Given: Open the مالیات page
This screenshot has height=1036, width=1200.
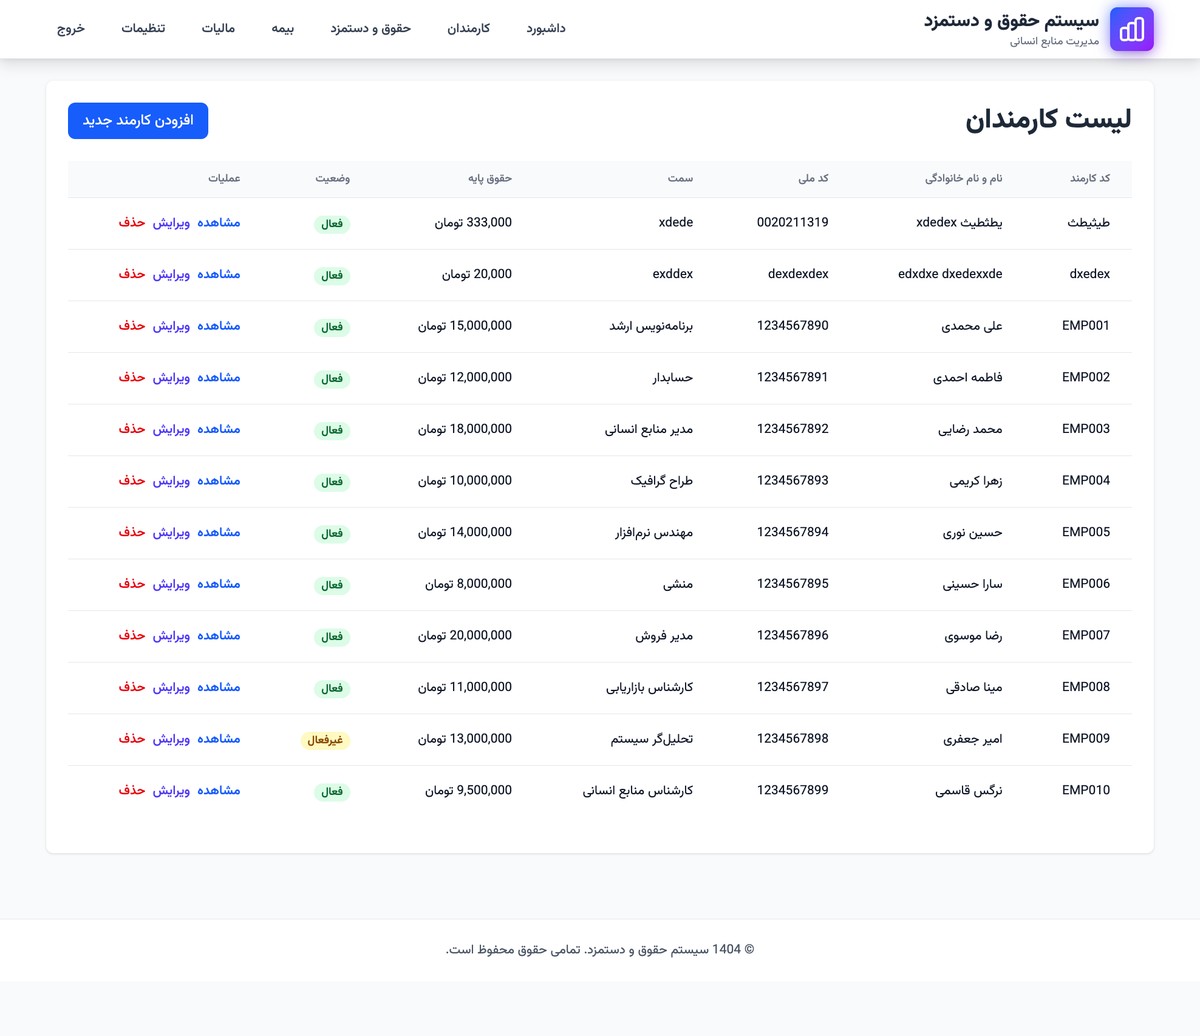Looking at the screenshot, I should [x=218, y=28].
